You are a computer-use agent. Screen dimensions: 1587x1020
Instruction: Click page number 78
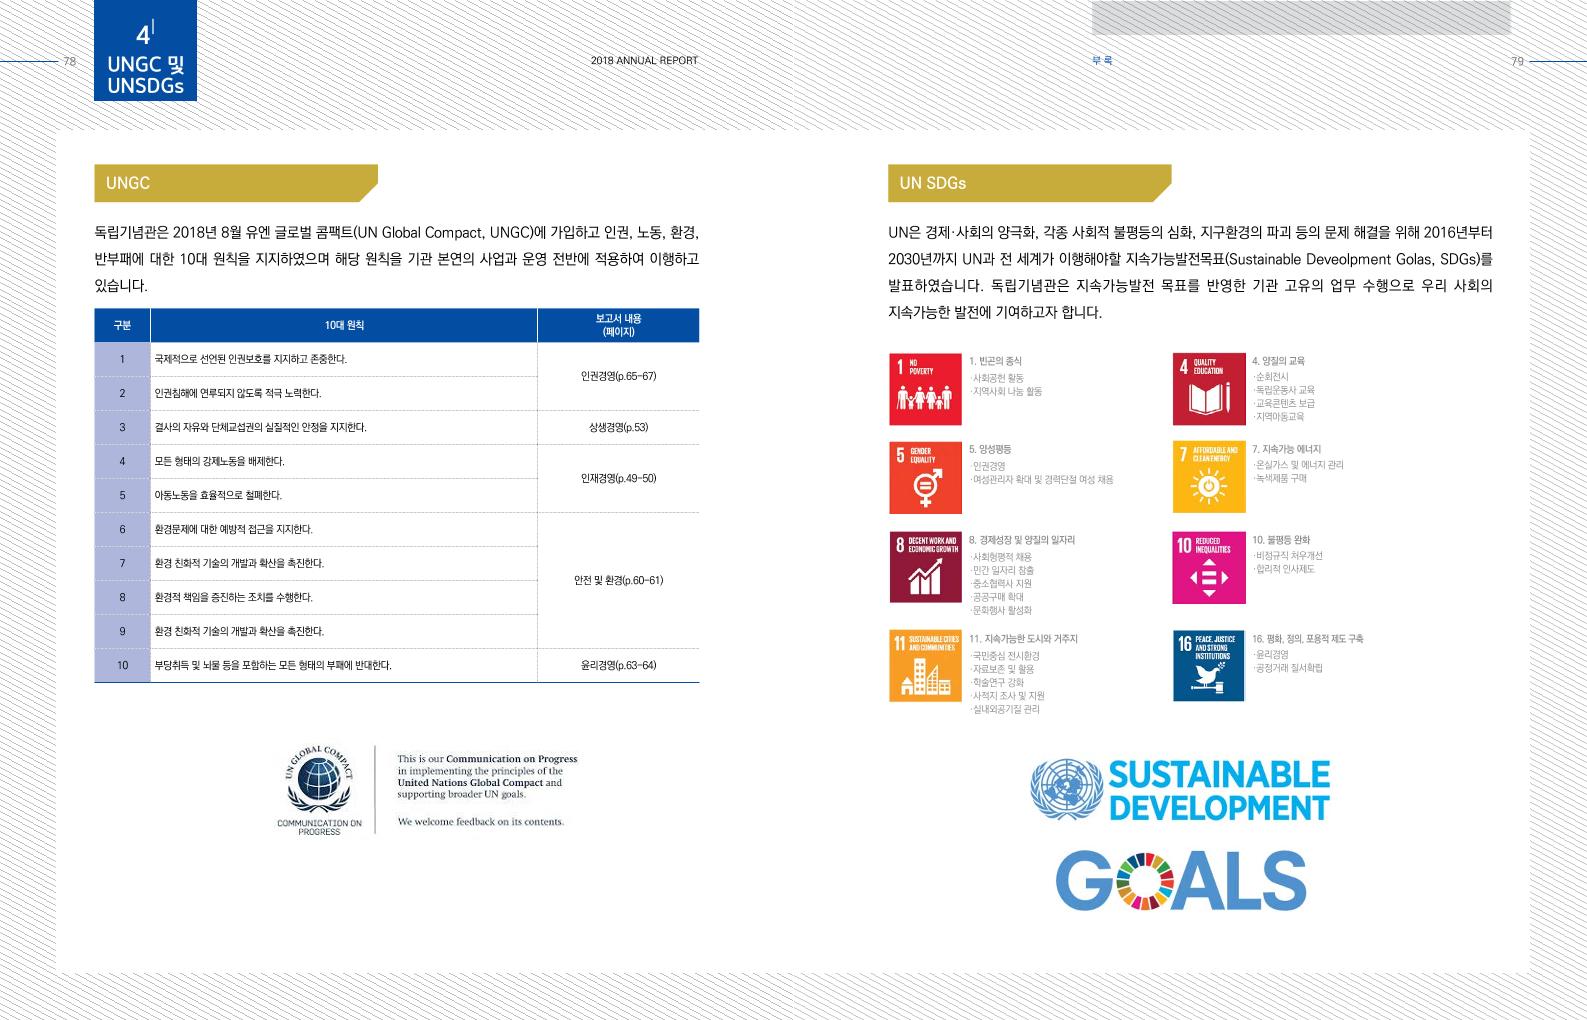tap(69, 61)
